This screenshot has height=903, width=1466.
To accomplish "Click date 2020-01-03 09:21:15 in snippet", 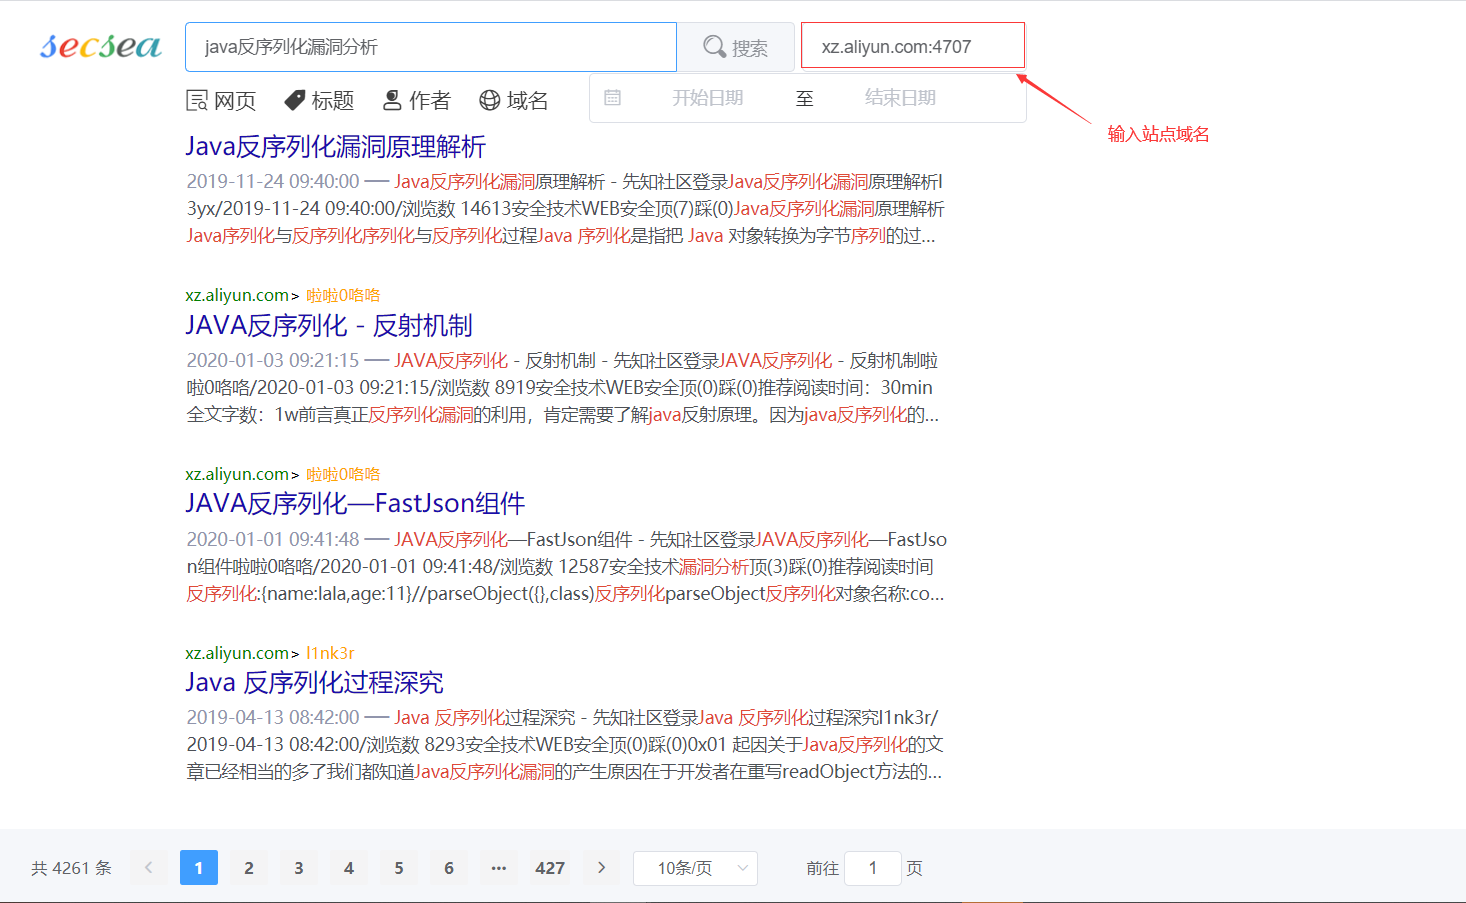I will click(273, 360).
